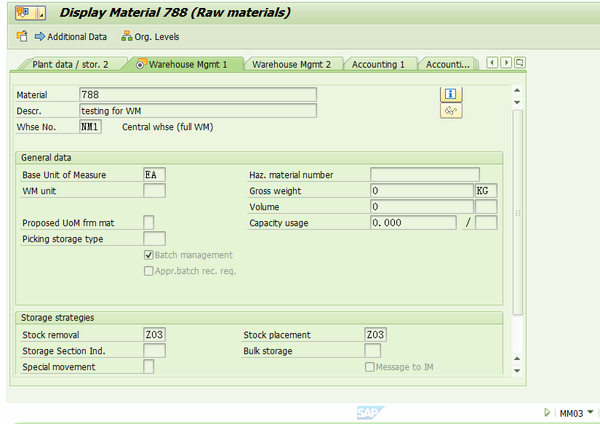
Task: Open the Accounting 1 tab
Action: click(x=378, y=64)
